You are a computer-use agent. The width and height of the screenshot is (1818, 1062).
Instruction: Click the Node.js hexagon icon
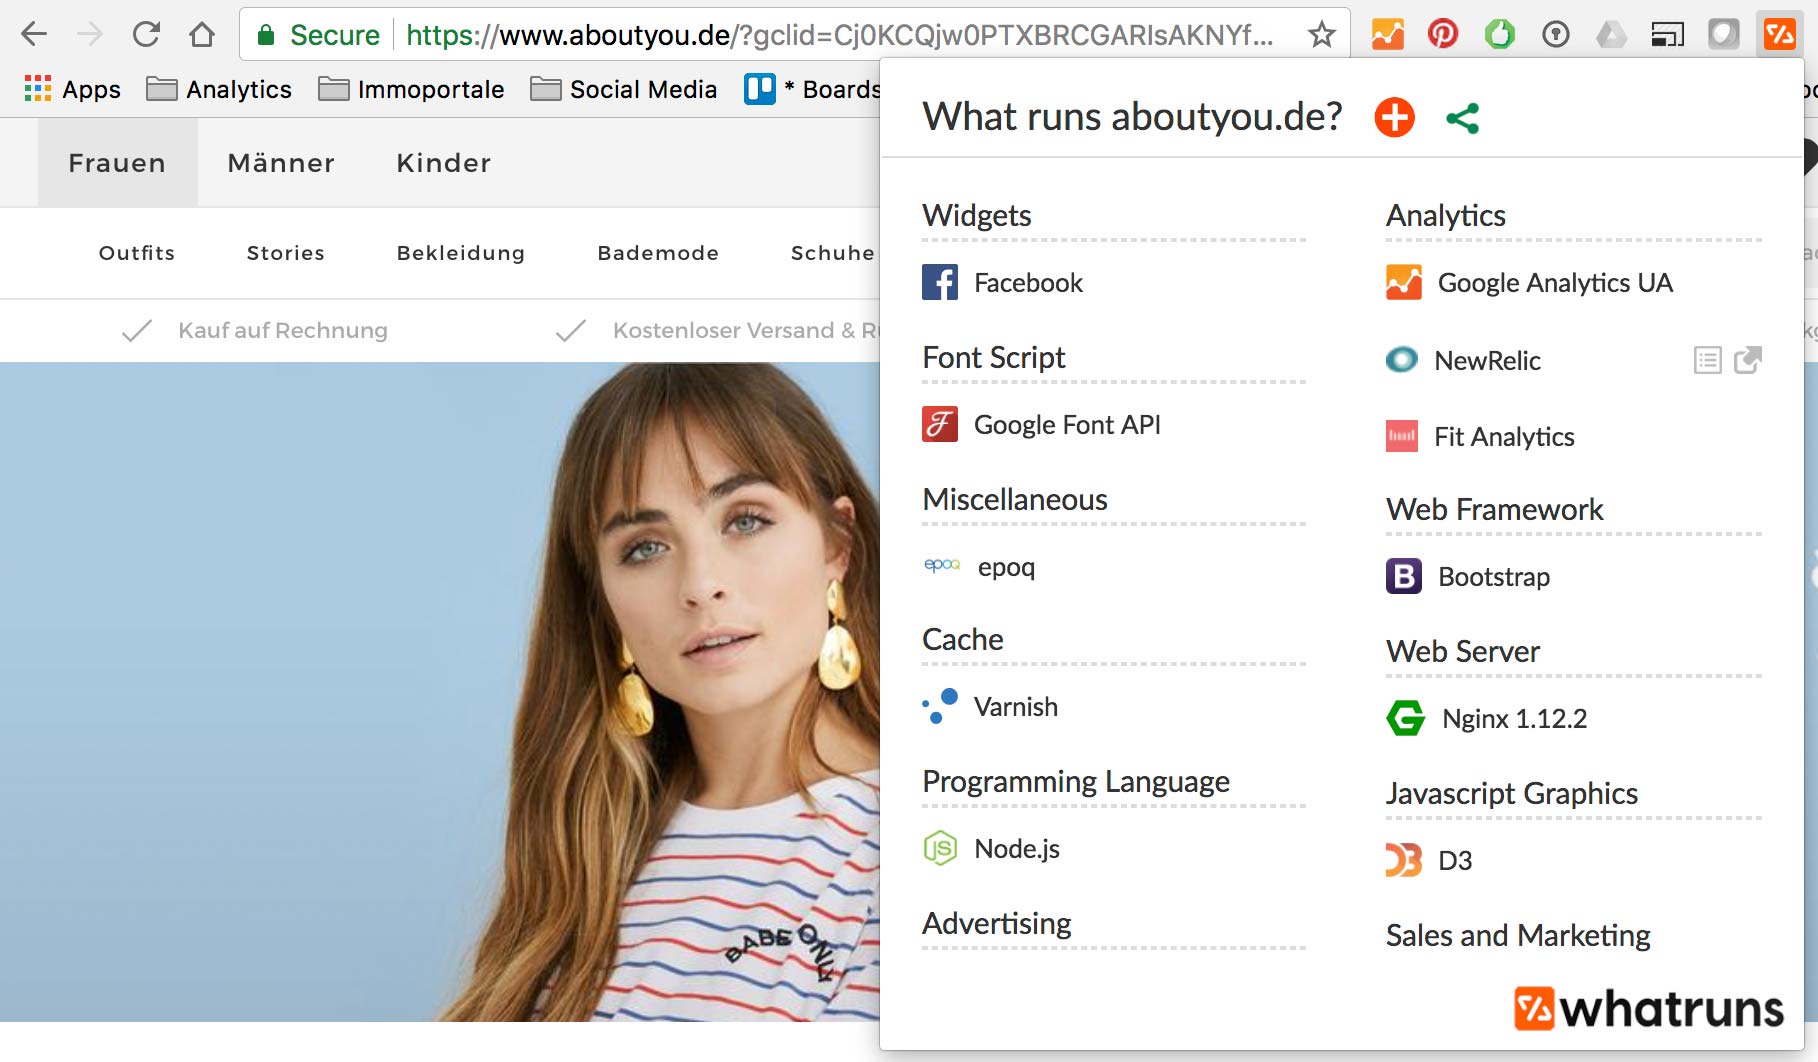(940, 848)
